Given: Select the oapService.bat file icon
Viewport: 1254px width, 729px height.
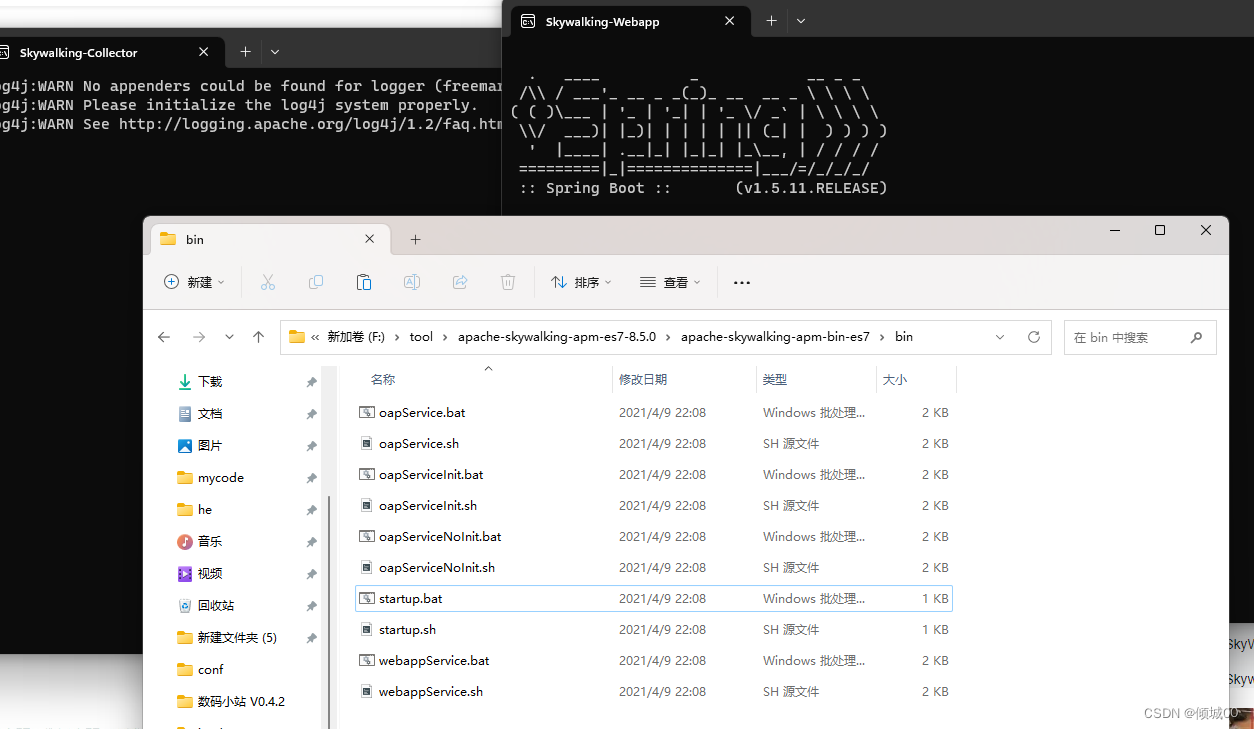Looking at the screenshot, I should coord(367,412).
